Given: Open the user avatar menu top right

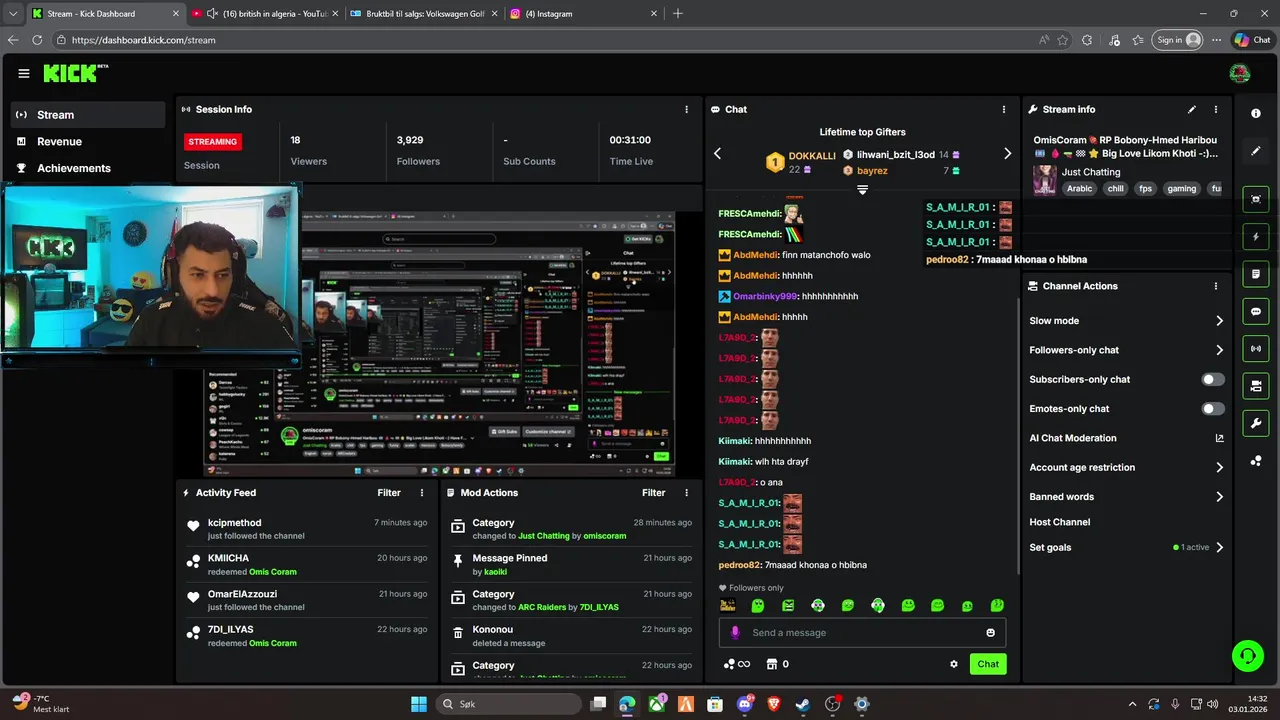Looking at the screenshot, I should coord(1239,73).
